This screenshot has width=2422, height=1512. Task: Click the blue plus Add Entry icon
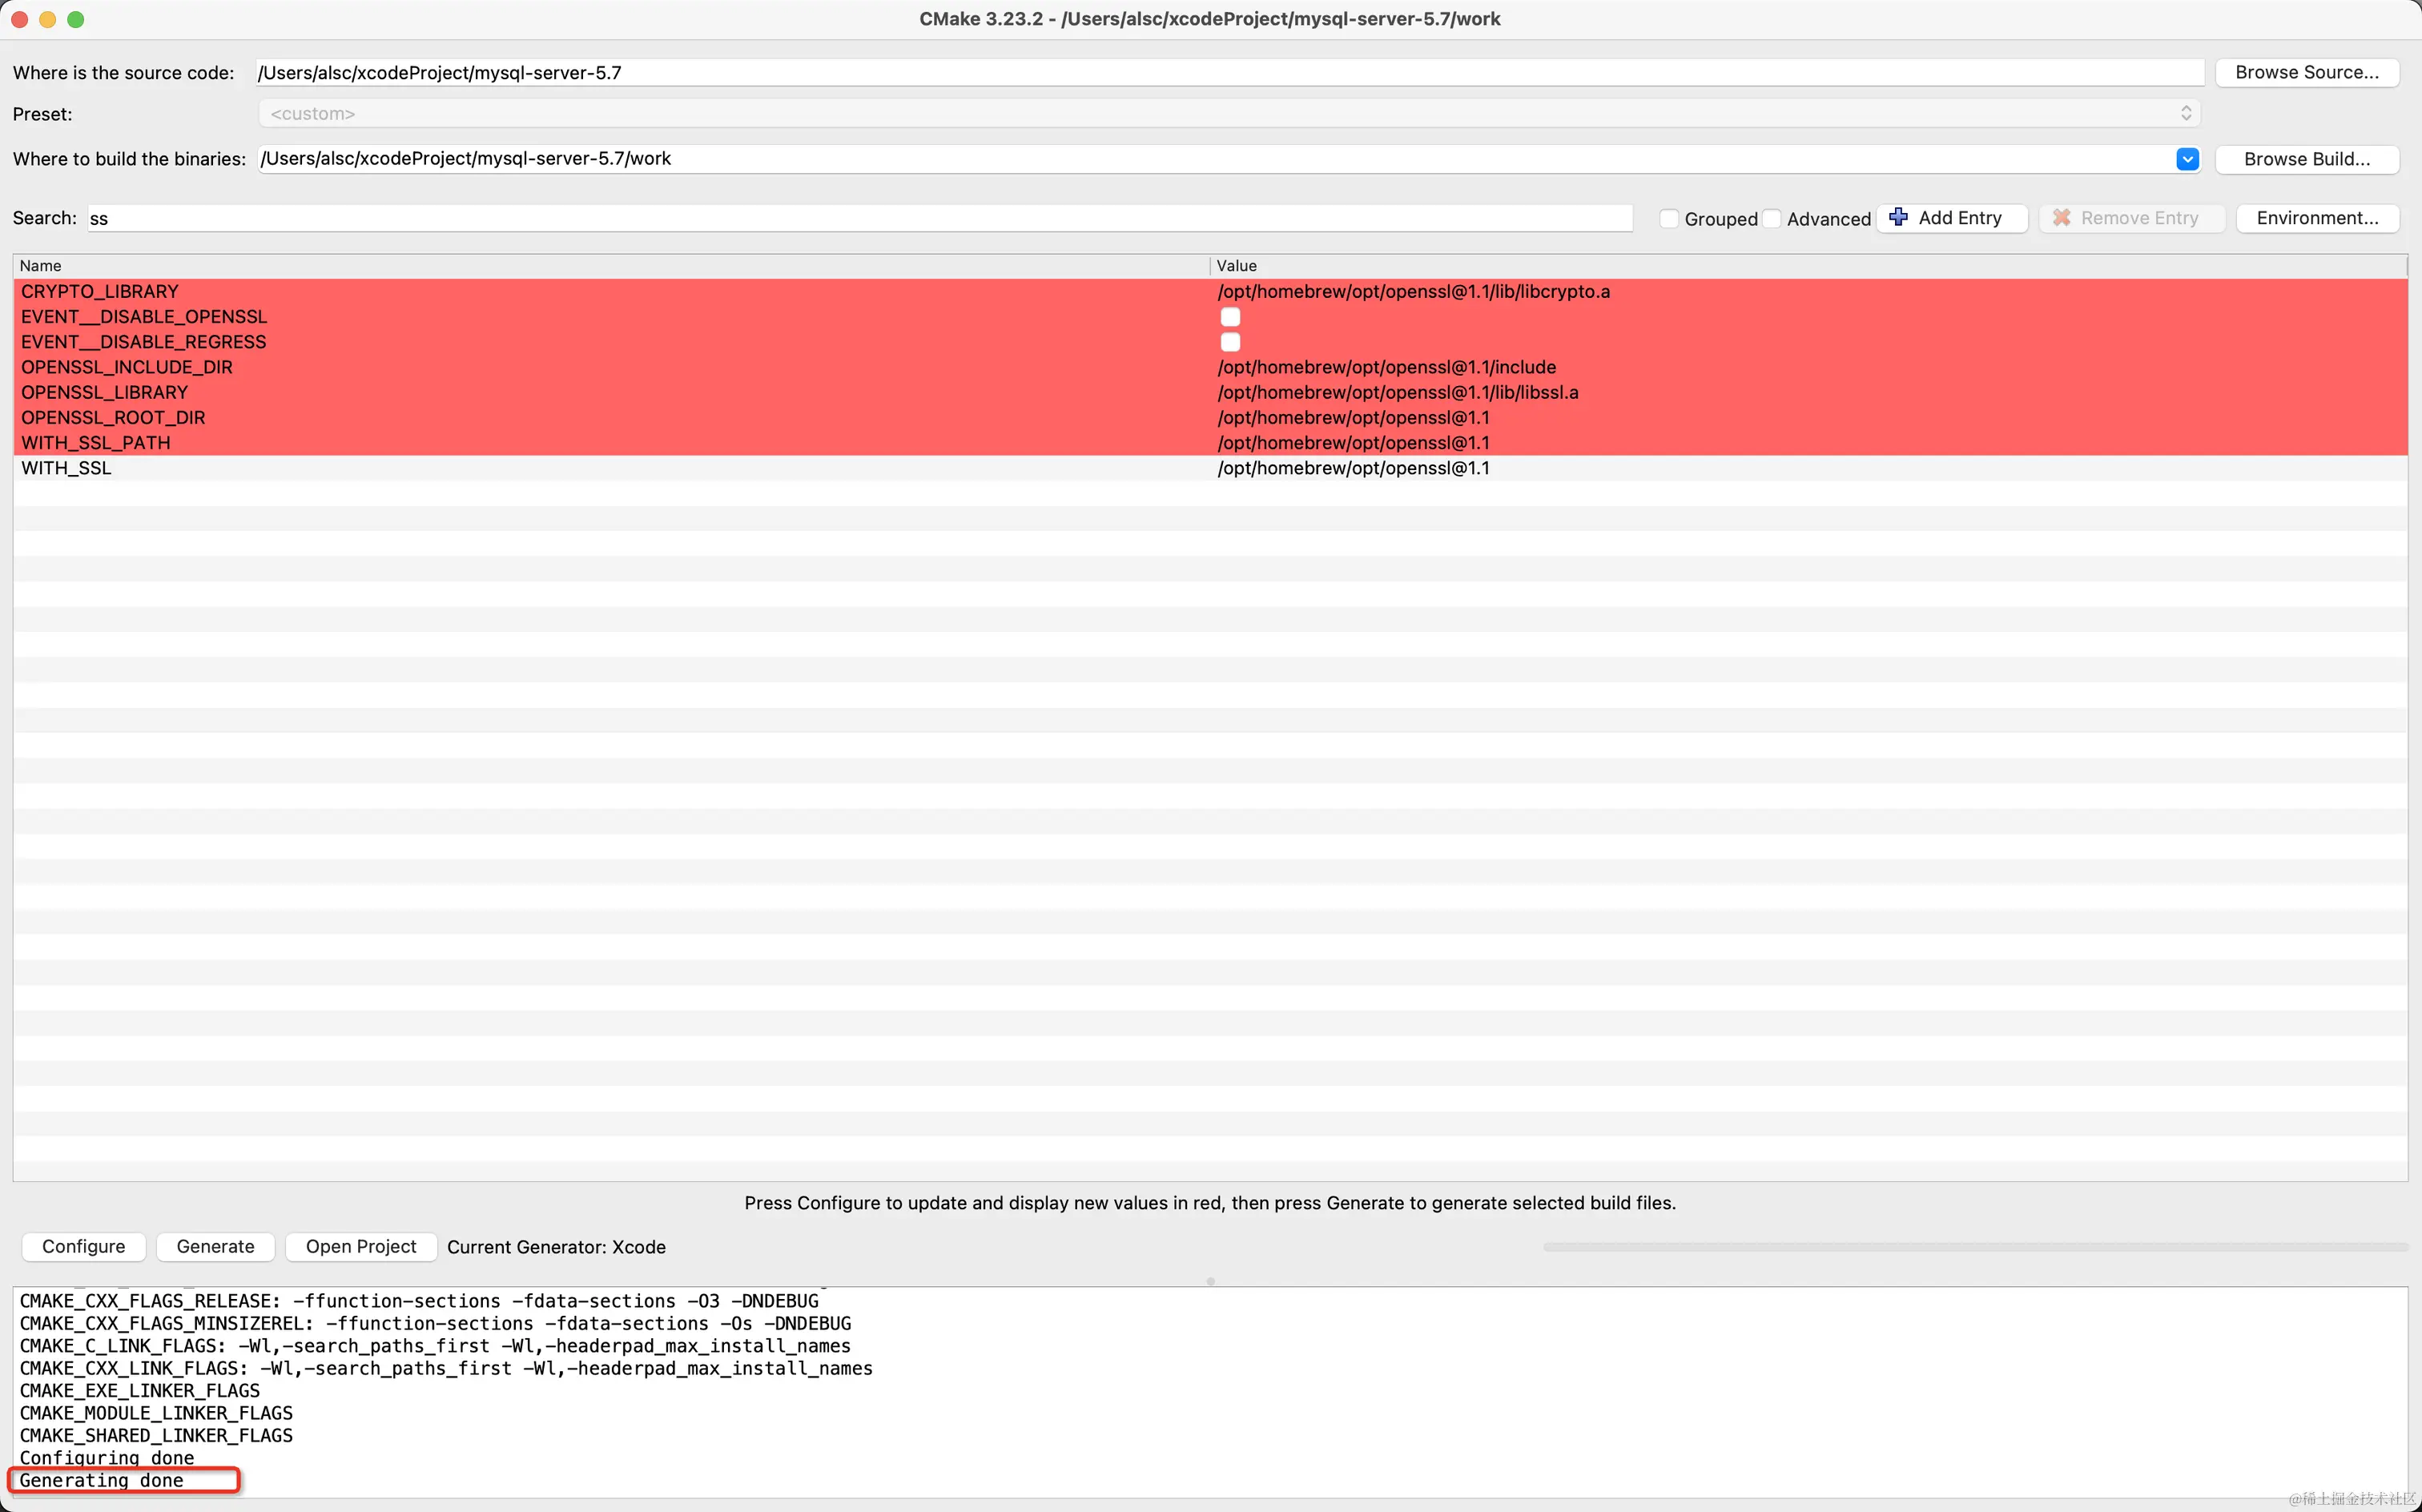click(1897, 217)
